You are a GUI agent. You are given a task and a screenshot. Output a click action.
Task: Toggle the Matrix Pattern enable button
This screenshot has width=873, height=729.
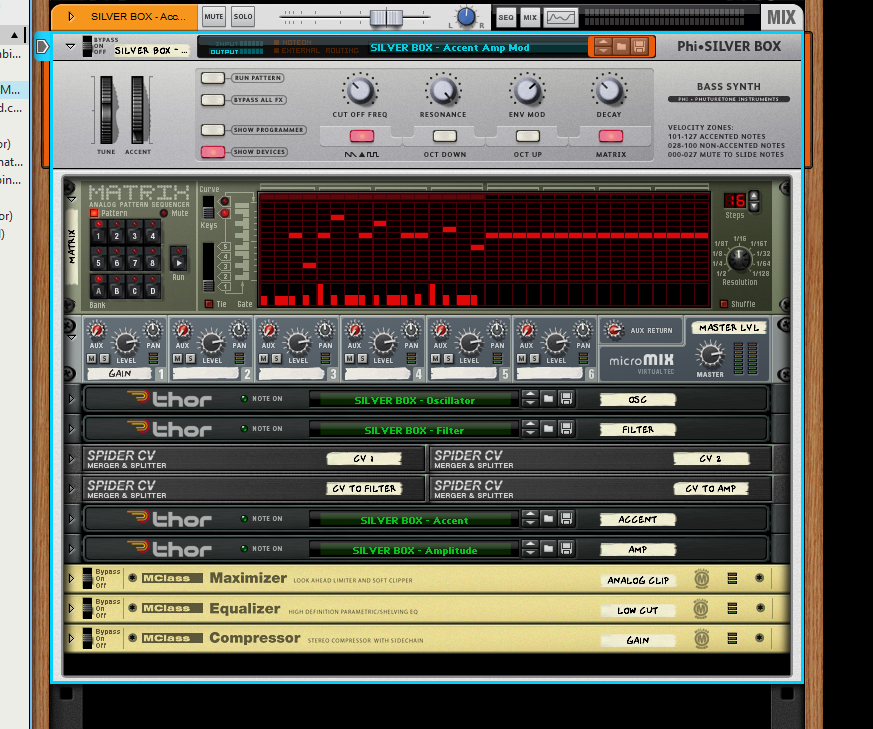(x=94, y=213)
